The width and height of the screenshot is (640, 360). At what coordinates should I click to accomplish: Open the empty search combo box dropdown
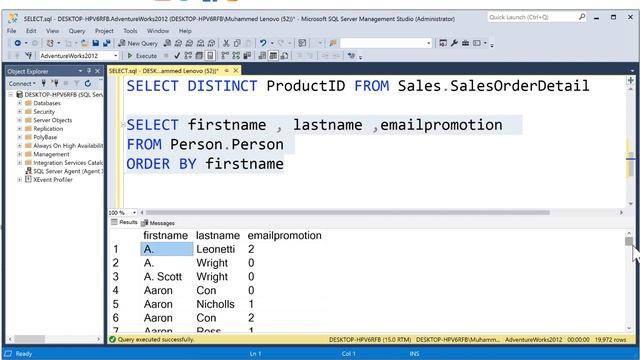(x=428, y=43)
